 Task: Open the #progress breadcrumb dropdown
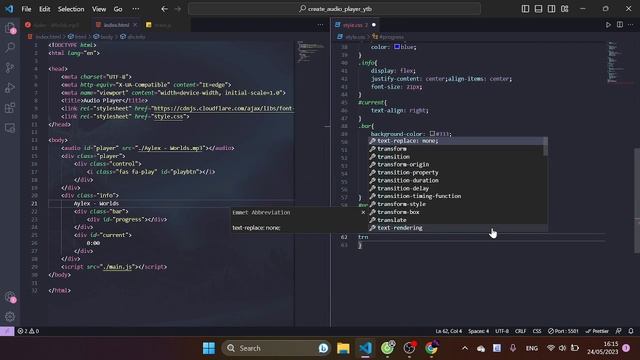click(388, 37)
